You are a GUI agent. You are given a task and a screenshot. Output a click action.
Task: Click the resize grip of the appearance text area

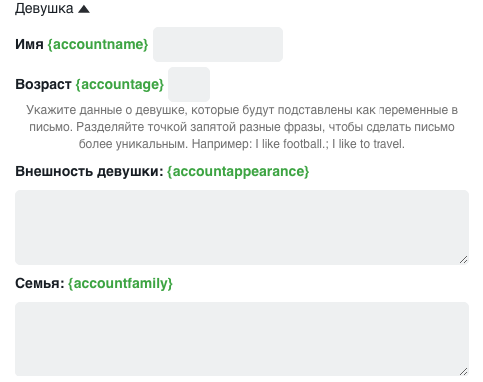pos(463,259)
